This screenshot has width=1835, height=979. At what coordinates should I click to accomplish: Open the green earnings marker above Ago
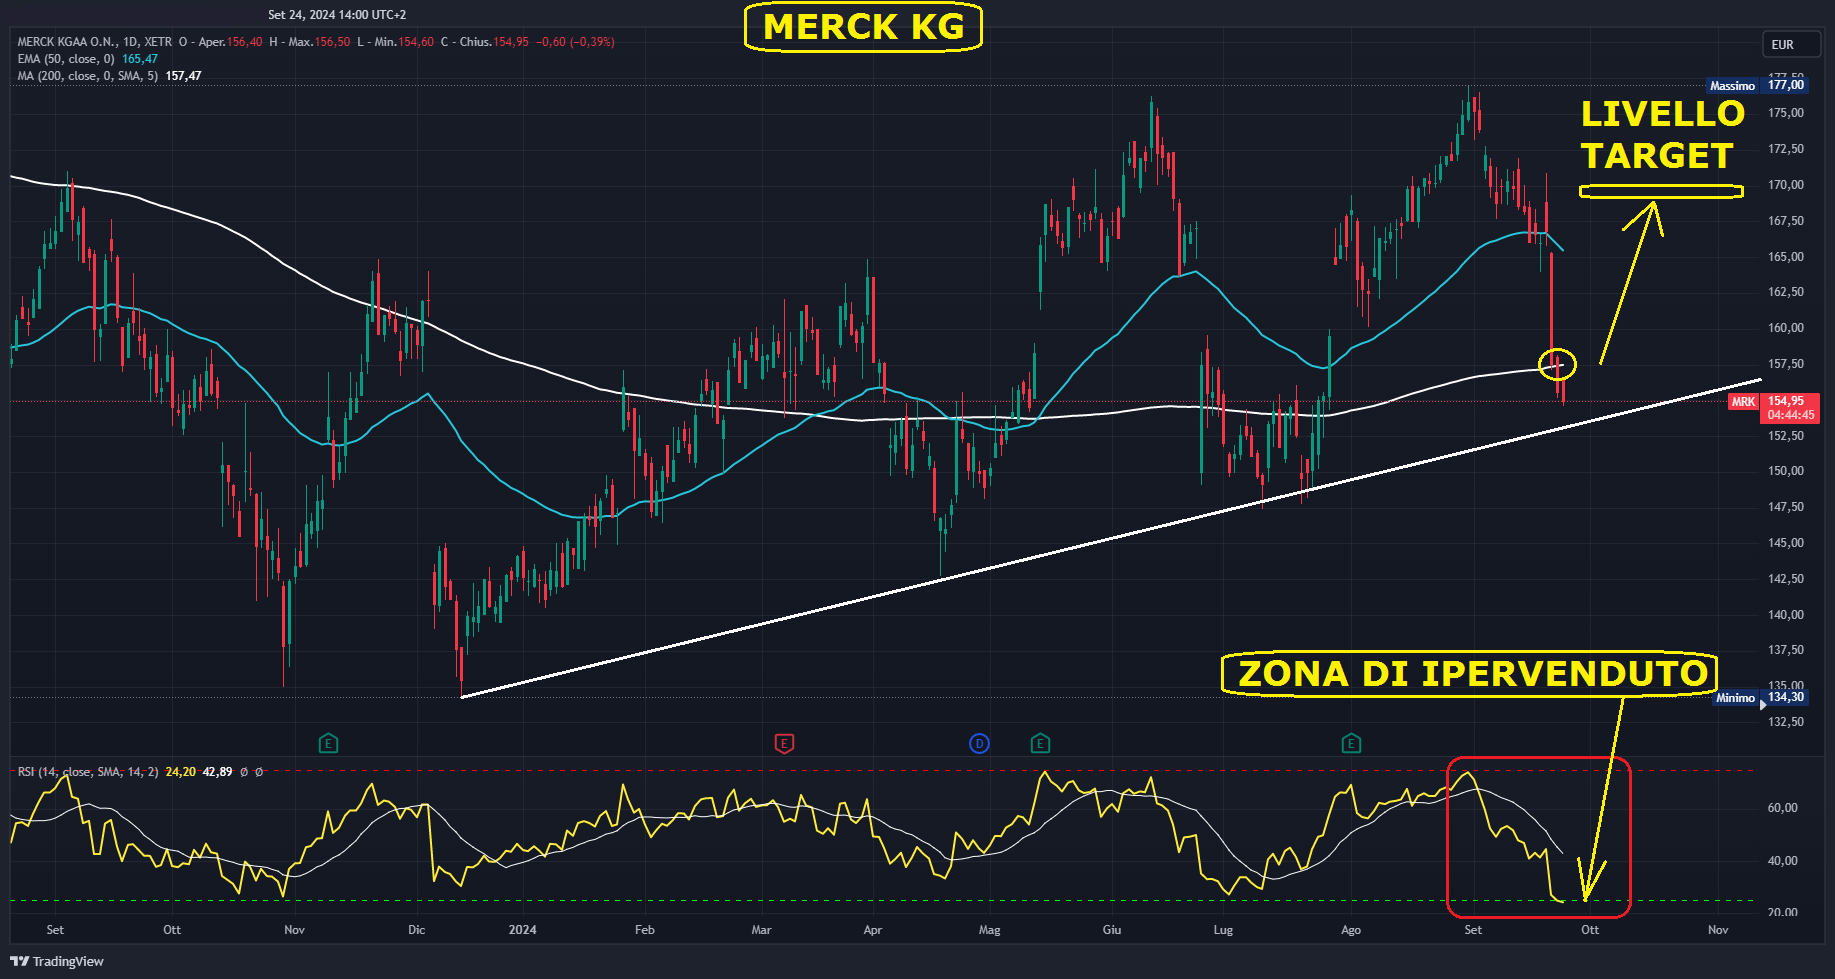1351,744
